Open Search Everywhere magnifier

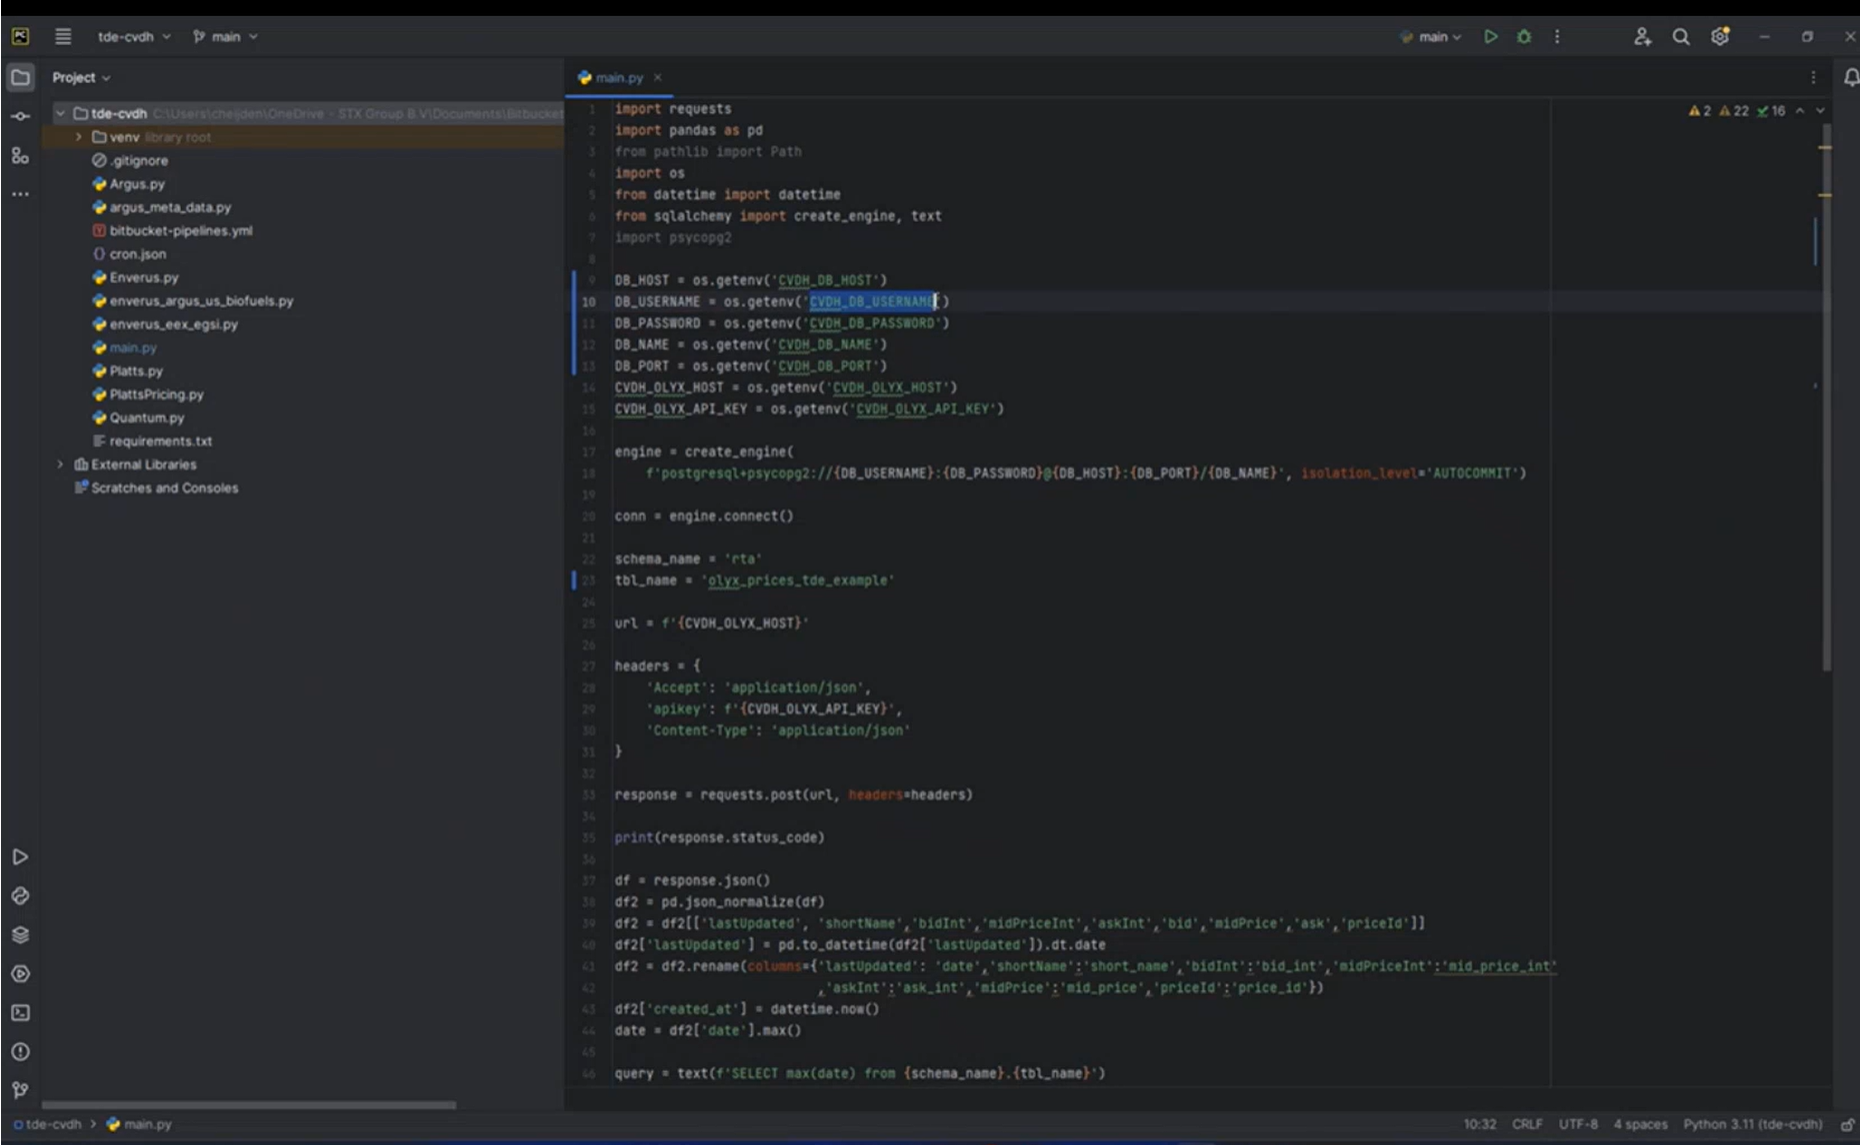tap(1681, 37)
